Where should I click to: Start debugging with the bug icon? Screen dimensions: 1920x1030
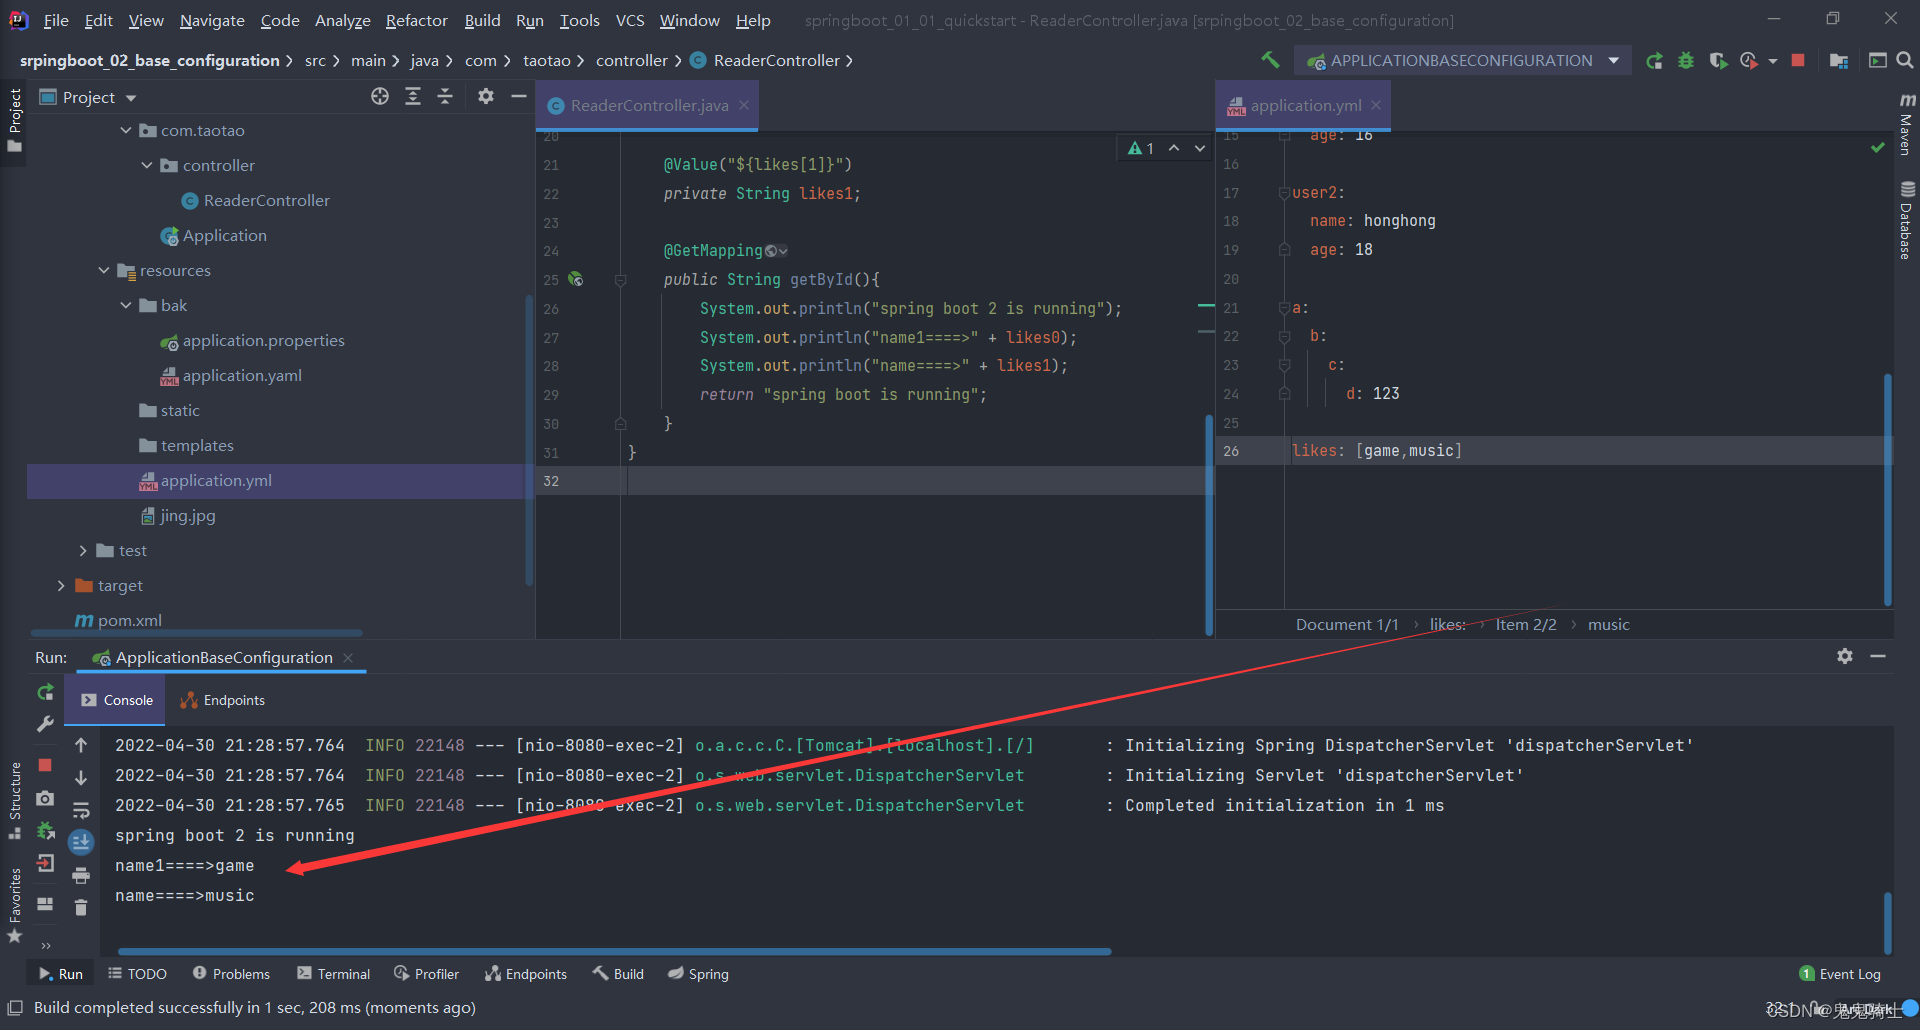pyautogui.click(x=1686, y=61)
